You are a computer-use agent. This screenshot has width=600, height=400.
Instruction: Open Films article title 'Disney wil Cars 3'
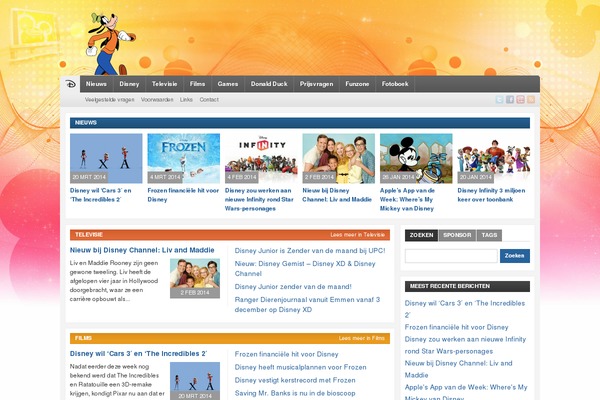tap(139, 353)
